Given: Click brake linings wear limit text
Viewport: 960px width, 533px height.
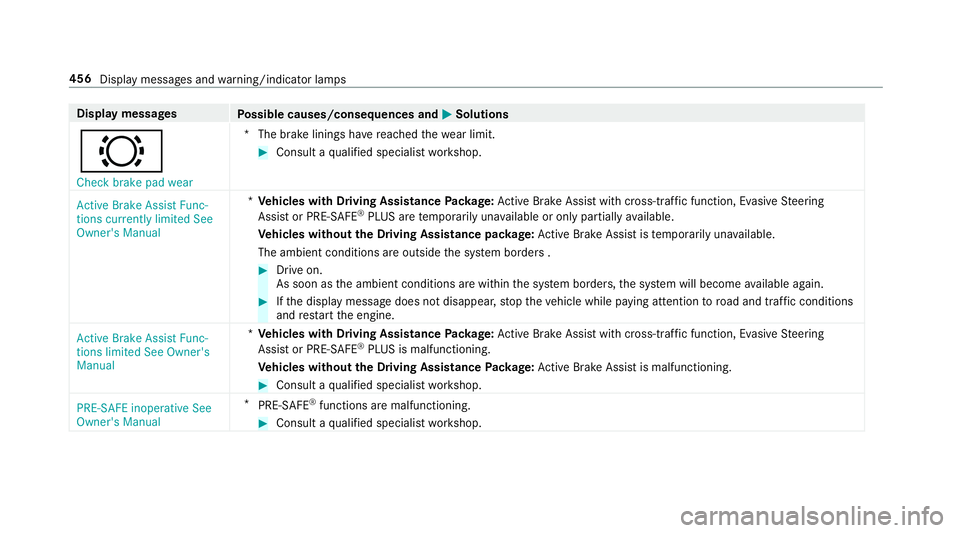Looking at the screenshot, I should (x=377, y=134).
